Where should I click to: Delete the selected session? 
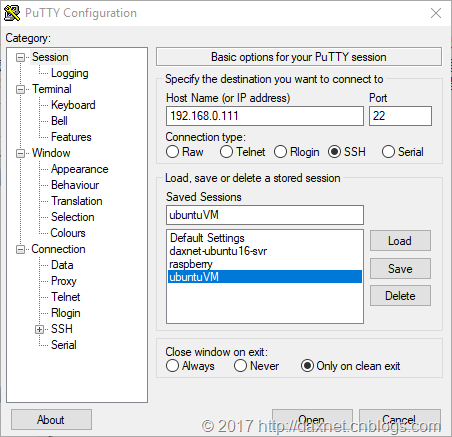click(400, 296)
